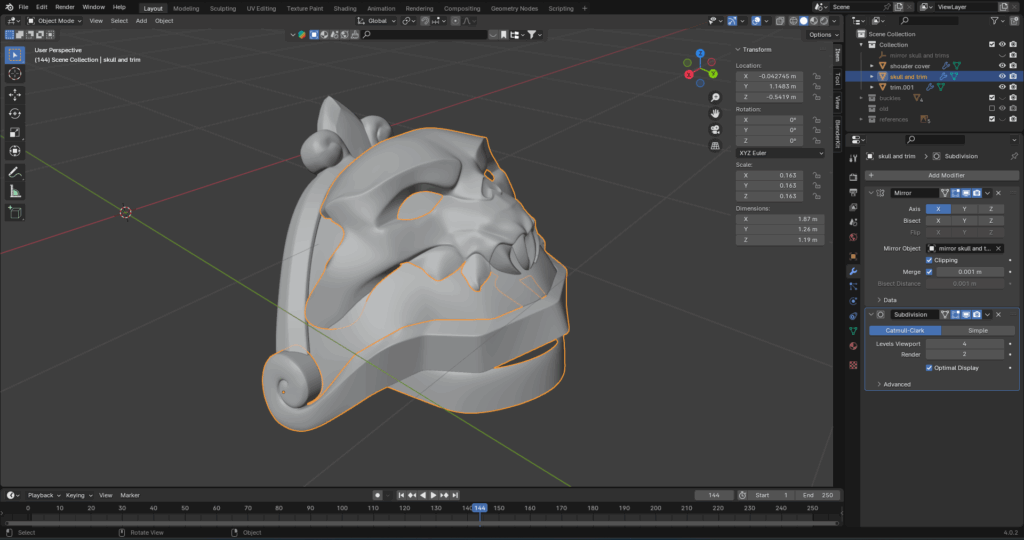This screenshot has width=1024, height=540.
Task: Click the Add Modifier button
Action: point(942,175)
